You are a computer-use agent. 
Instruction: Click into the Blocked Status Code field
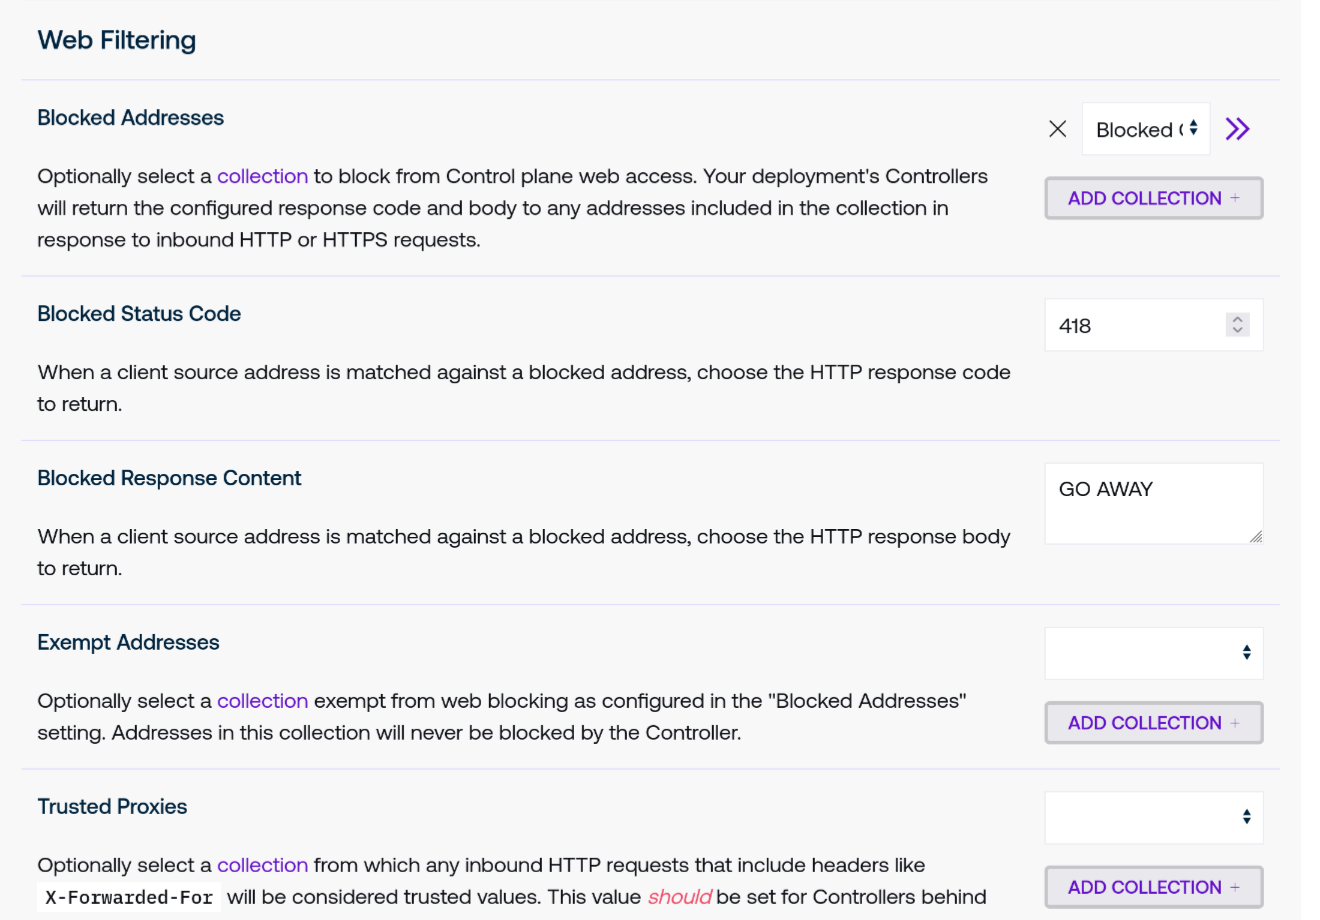1130,326
